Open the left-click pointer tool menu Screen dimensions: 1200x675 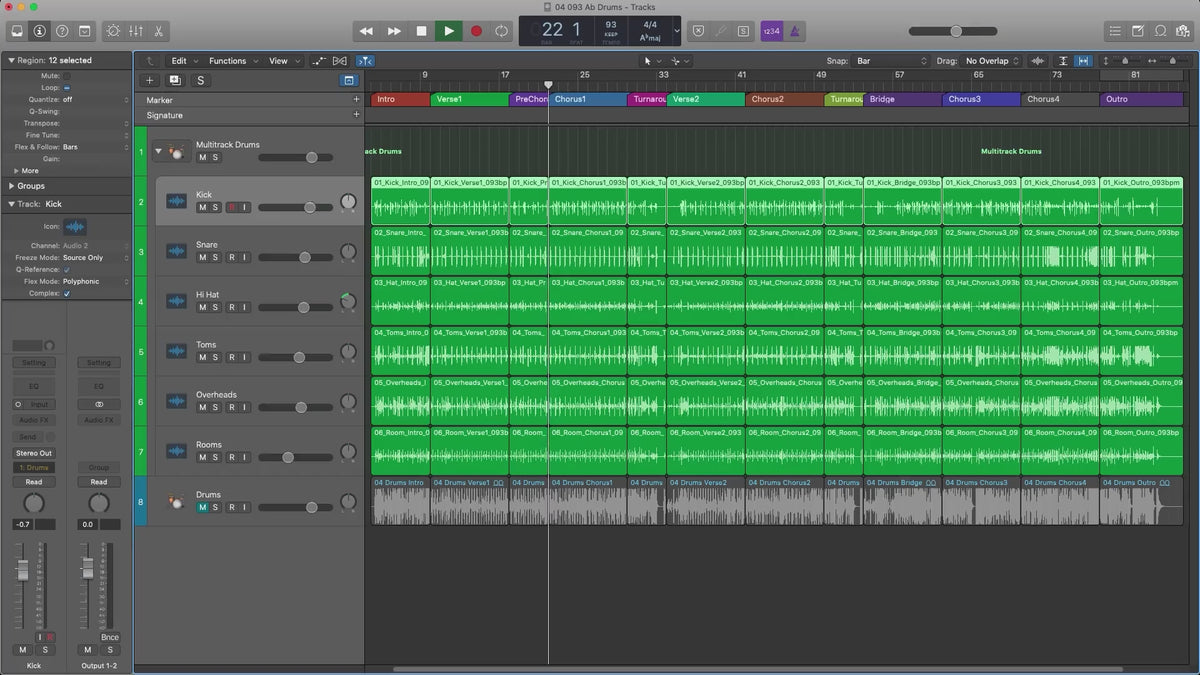coord(651,61)
